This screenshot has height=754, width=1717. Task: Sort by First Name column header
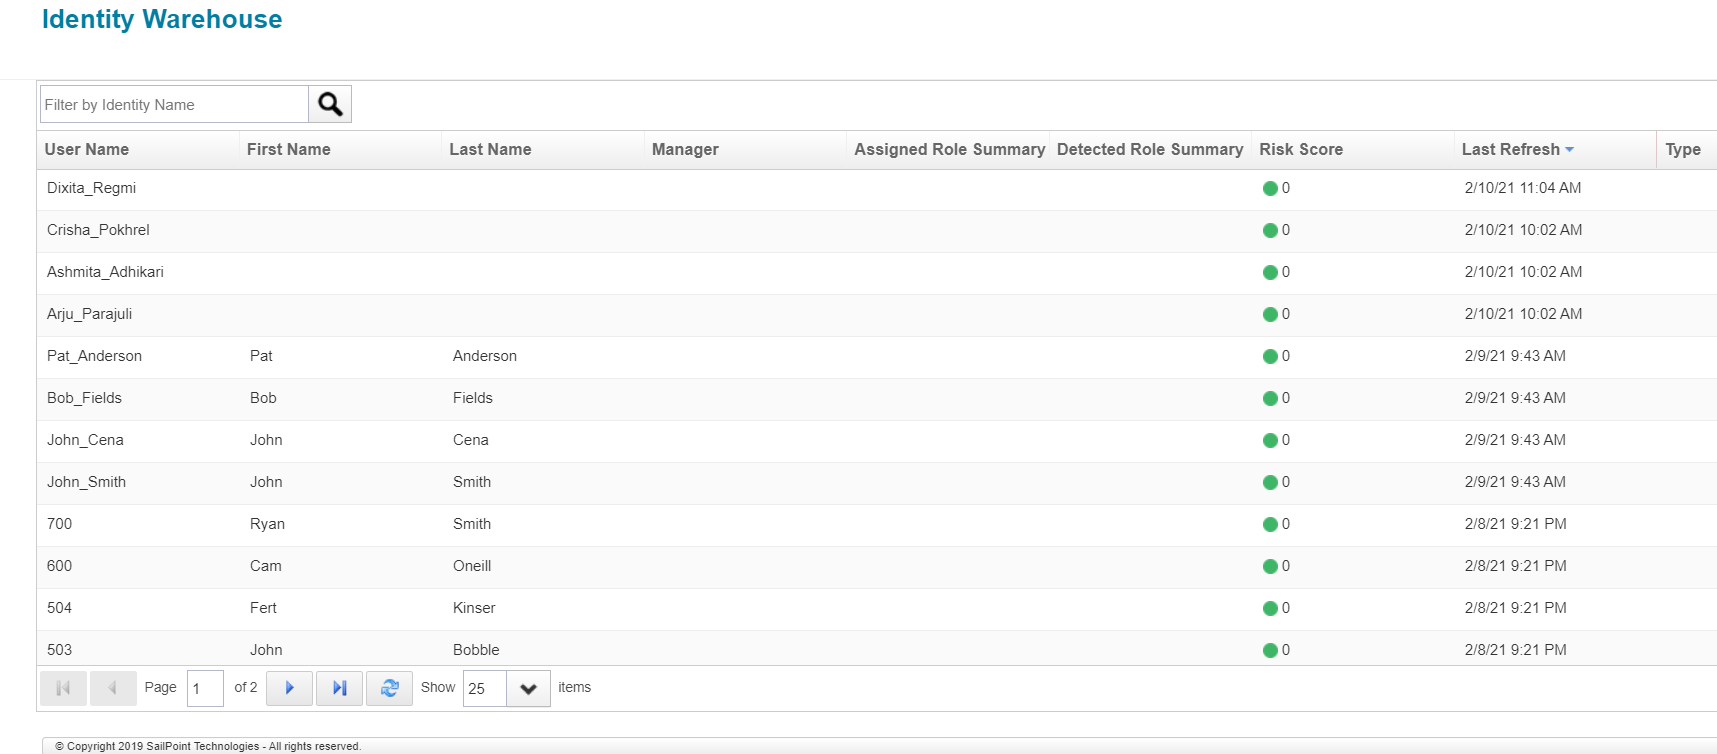pyautogui.click(x=289, y=150)
